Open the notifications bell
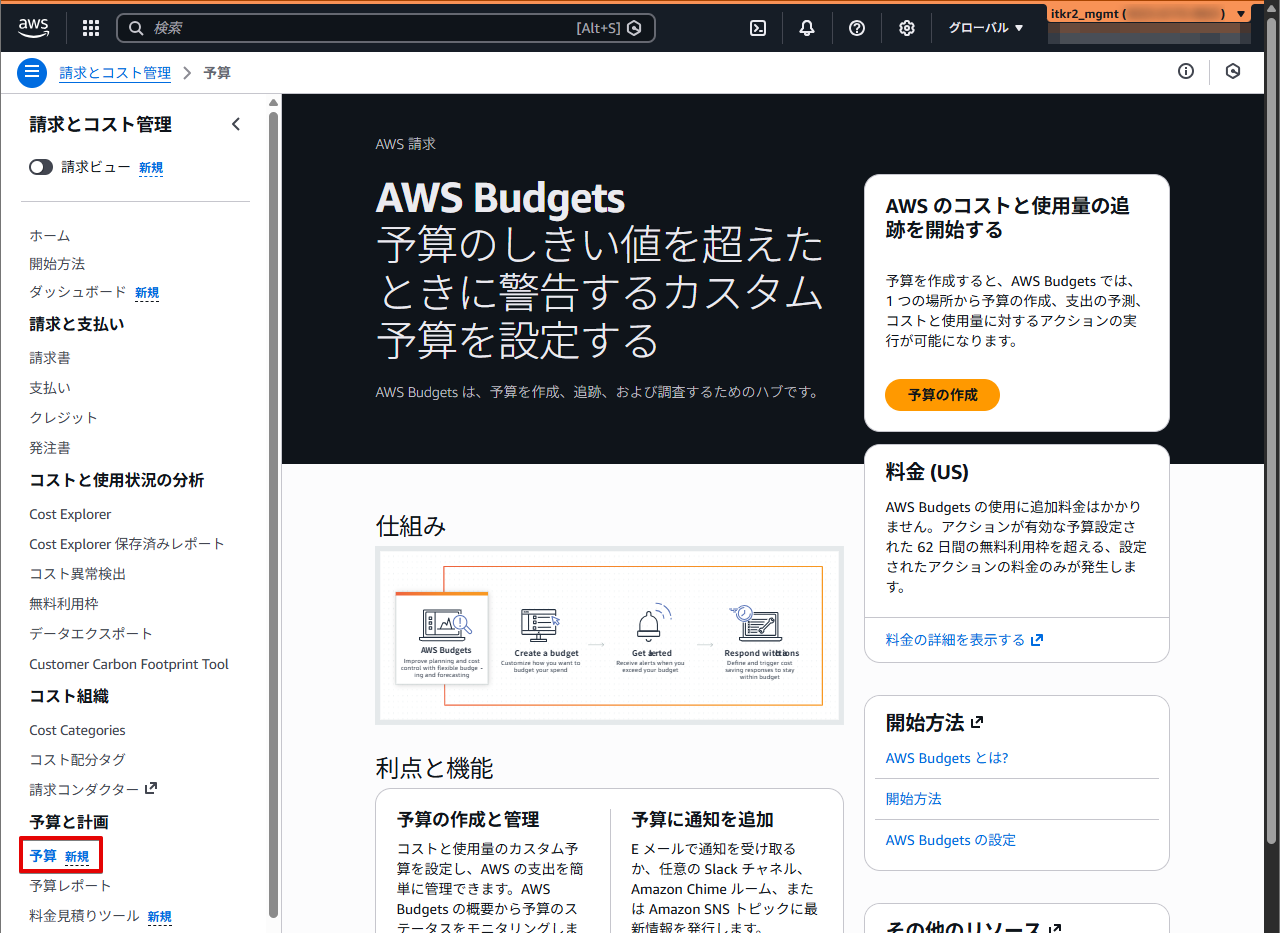Screen dimensions: 1280x933 click(x=807, y=28)
